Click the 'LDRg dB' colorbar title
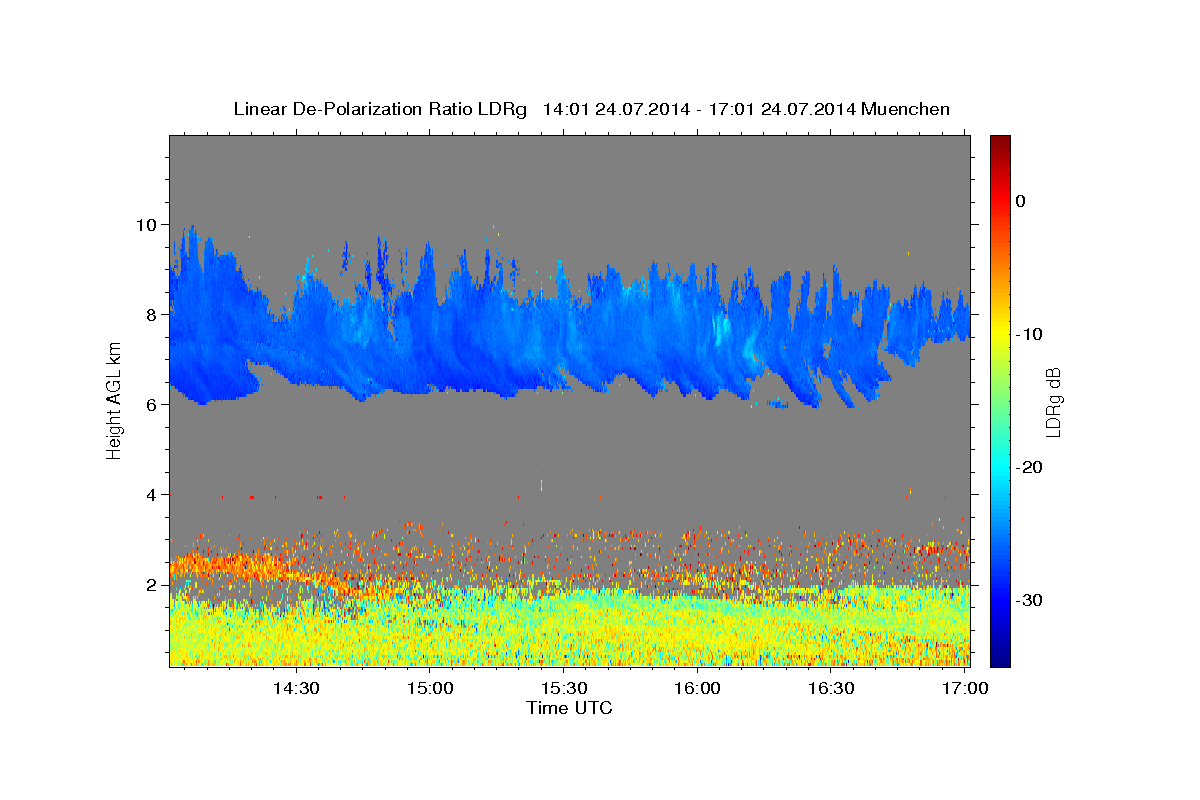 [x=1053, y=400]
